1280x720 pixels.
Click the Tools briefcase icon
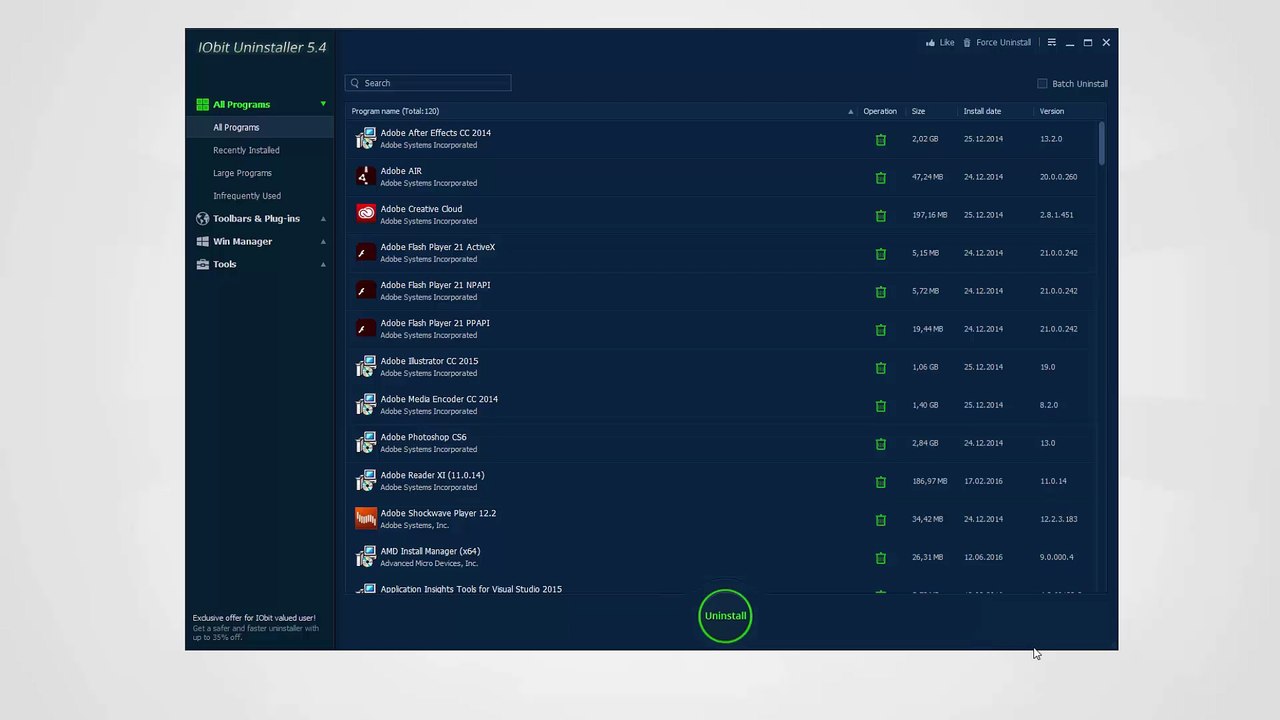pos(203,264)
